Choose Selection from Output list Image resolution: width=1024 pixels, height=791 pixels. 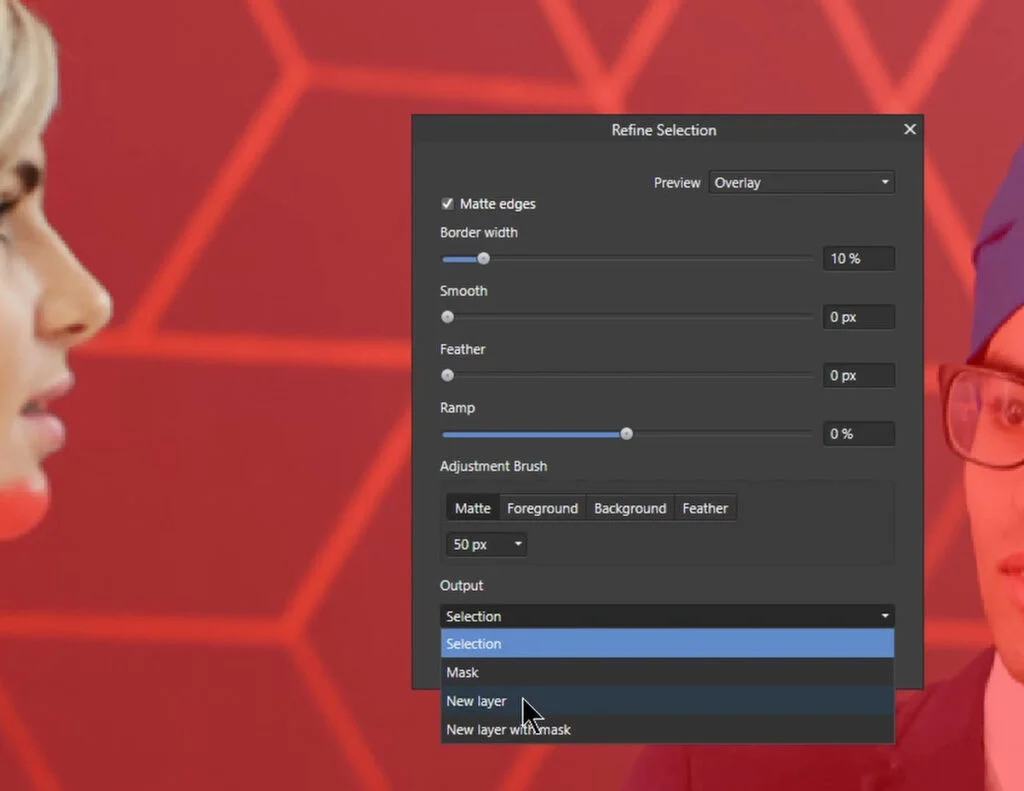tap(667, 643)
